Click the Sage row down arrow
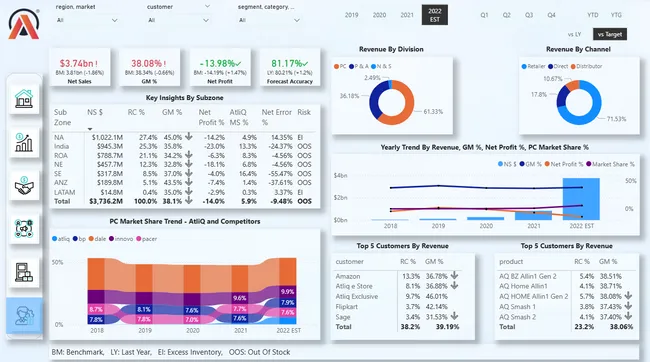The height and width of the screenshot is (362, 650). [x=454, y=316]
